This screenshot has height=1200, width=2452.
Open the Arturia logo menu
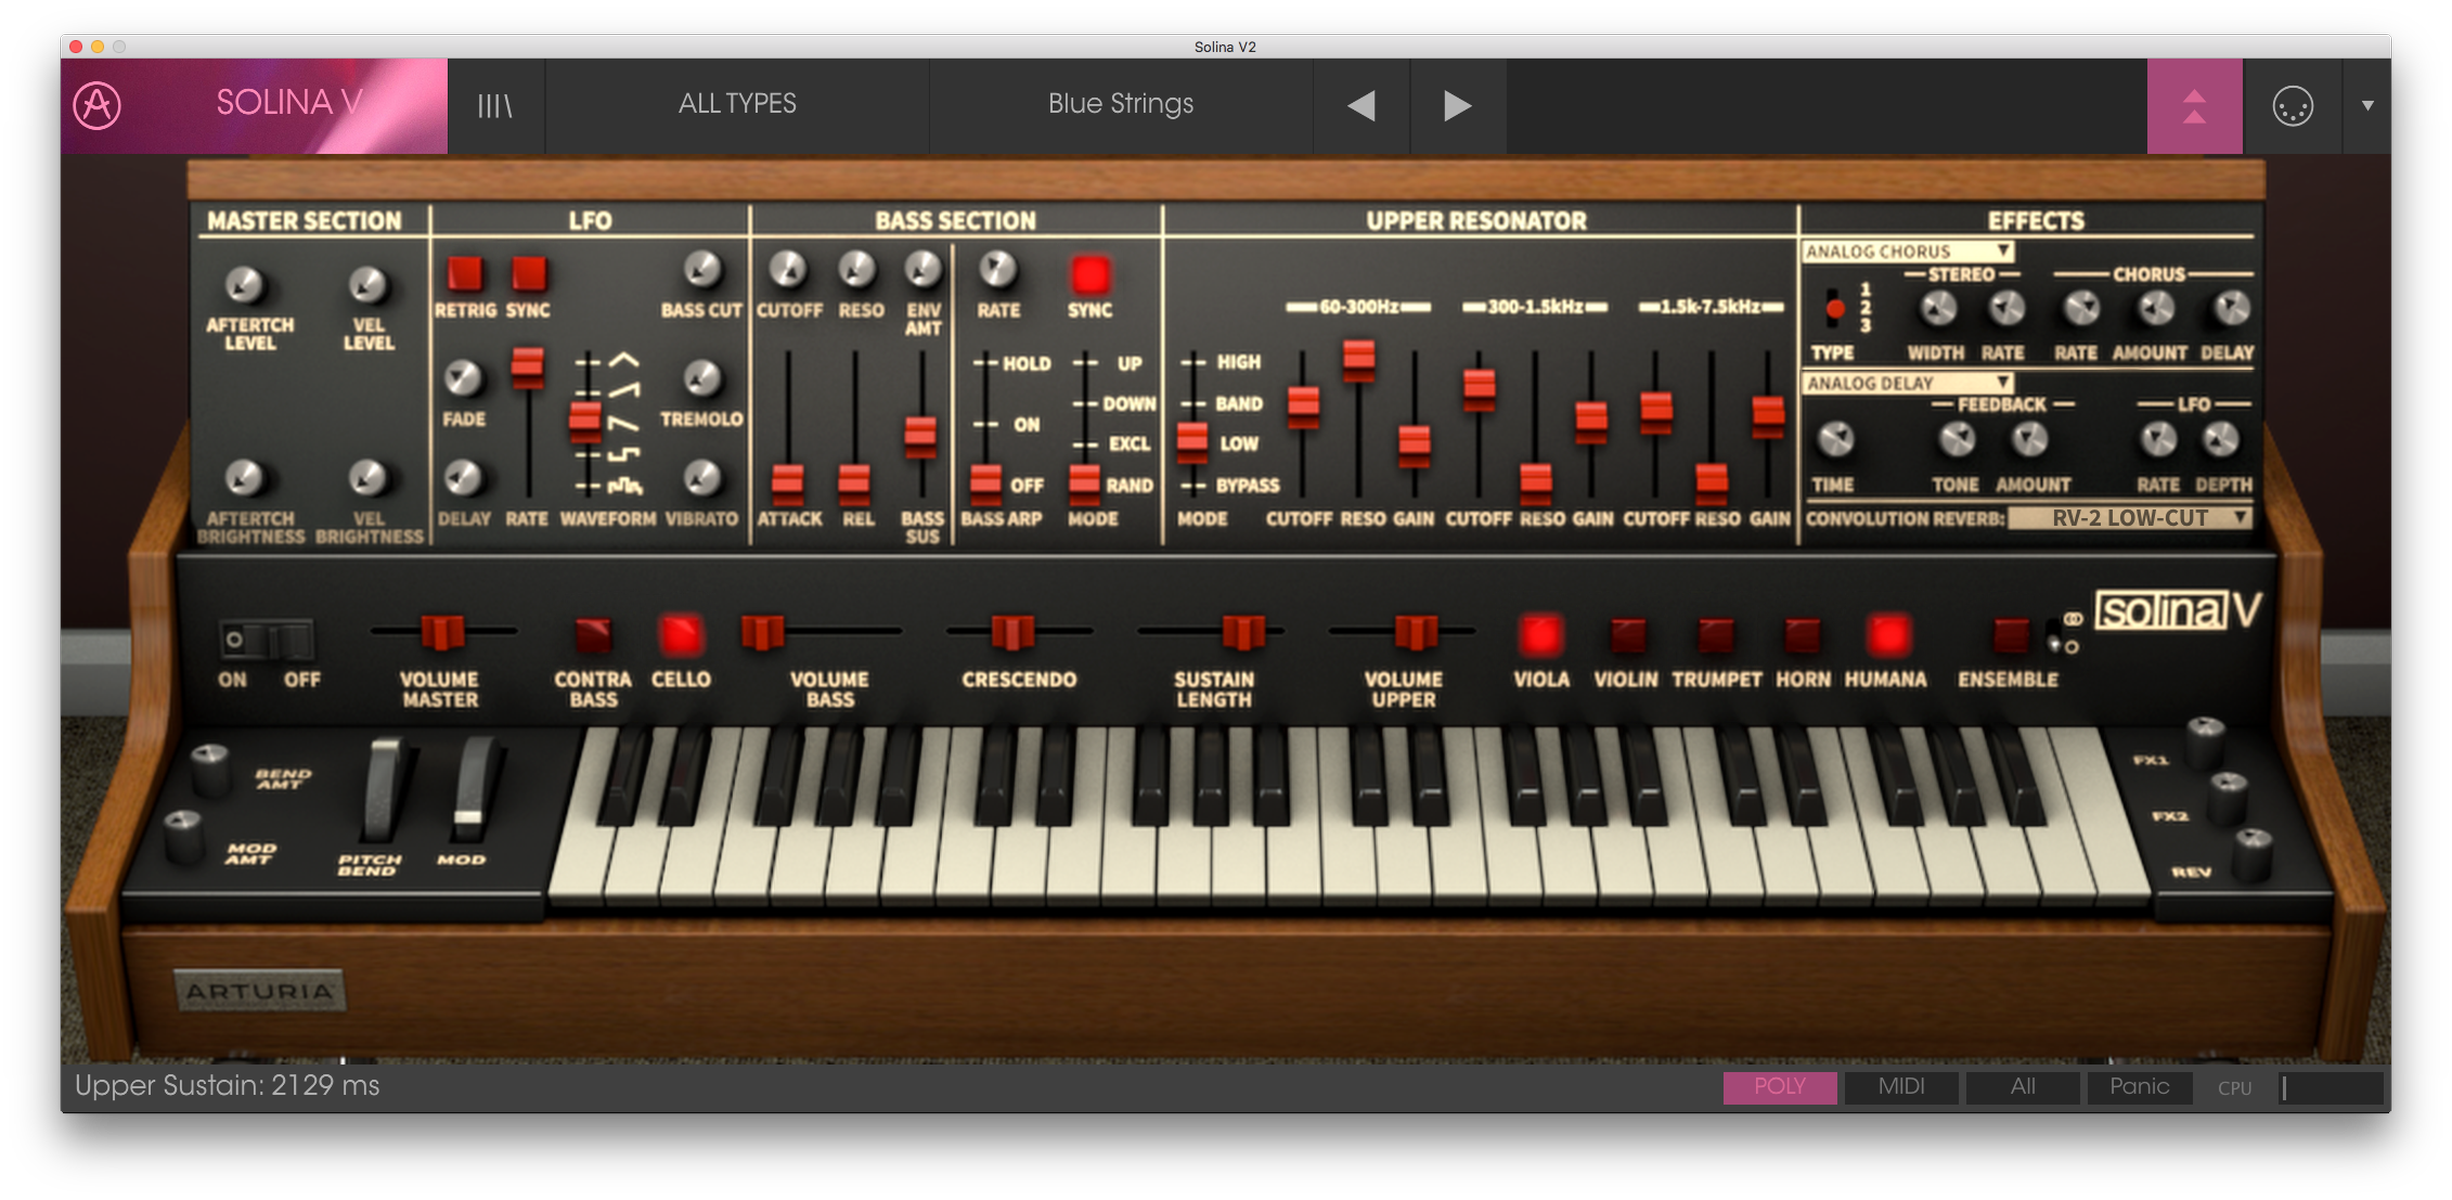tap(97, 105)
